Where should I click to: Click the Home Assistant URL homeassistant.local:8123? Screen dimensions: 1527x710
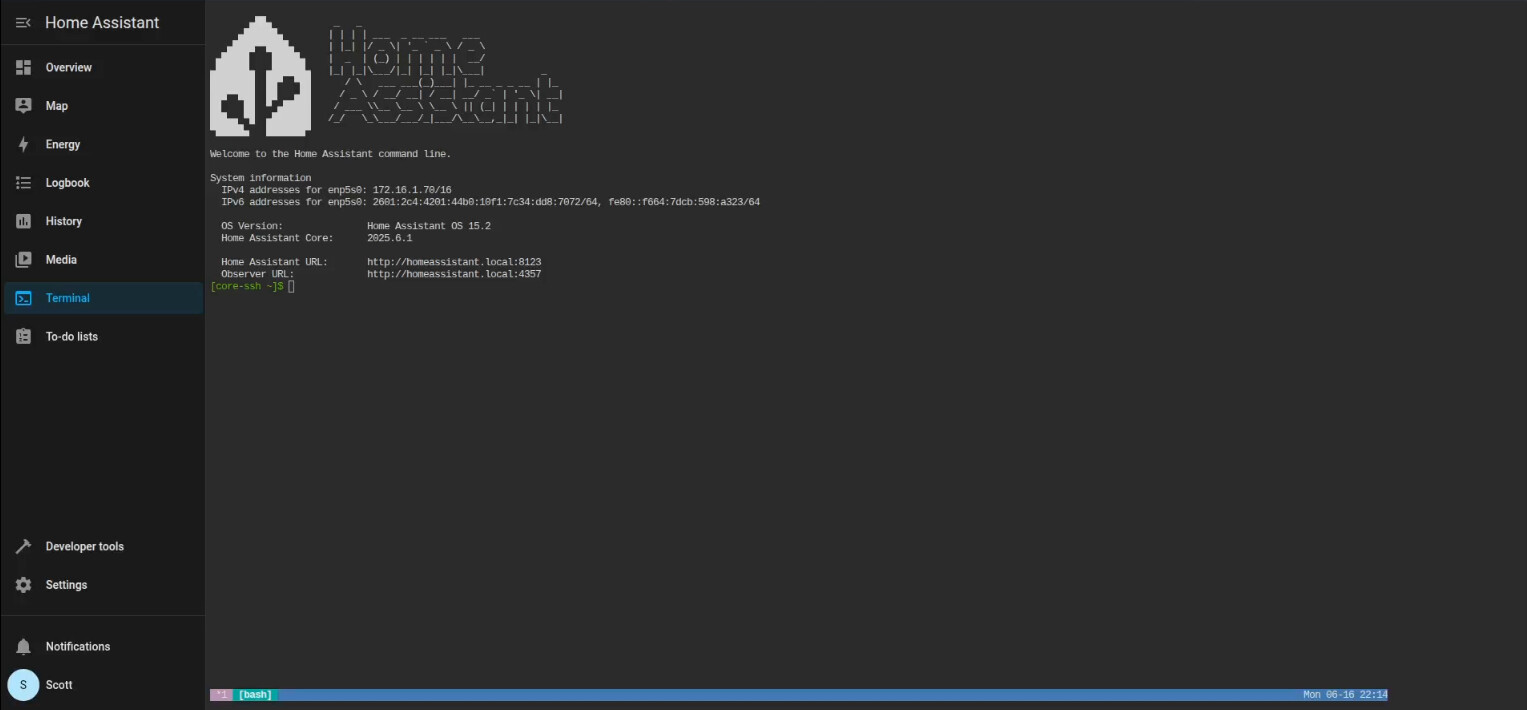[454, 262]
